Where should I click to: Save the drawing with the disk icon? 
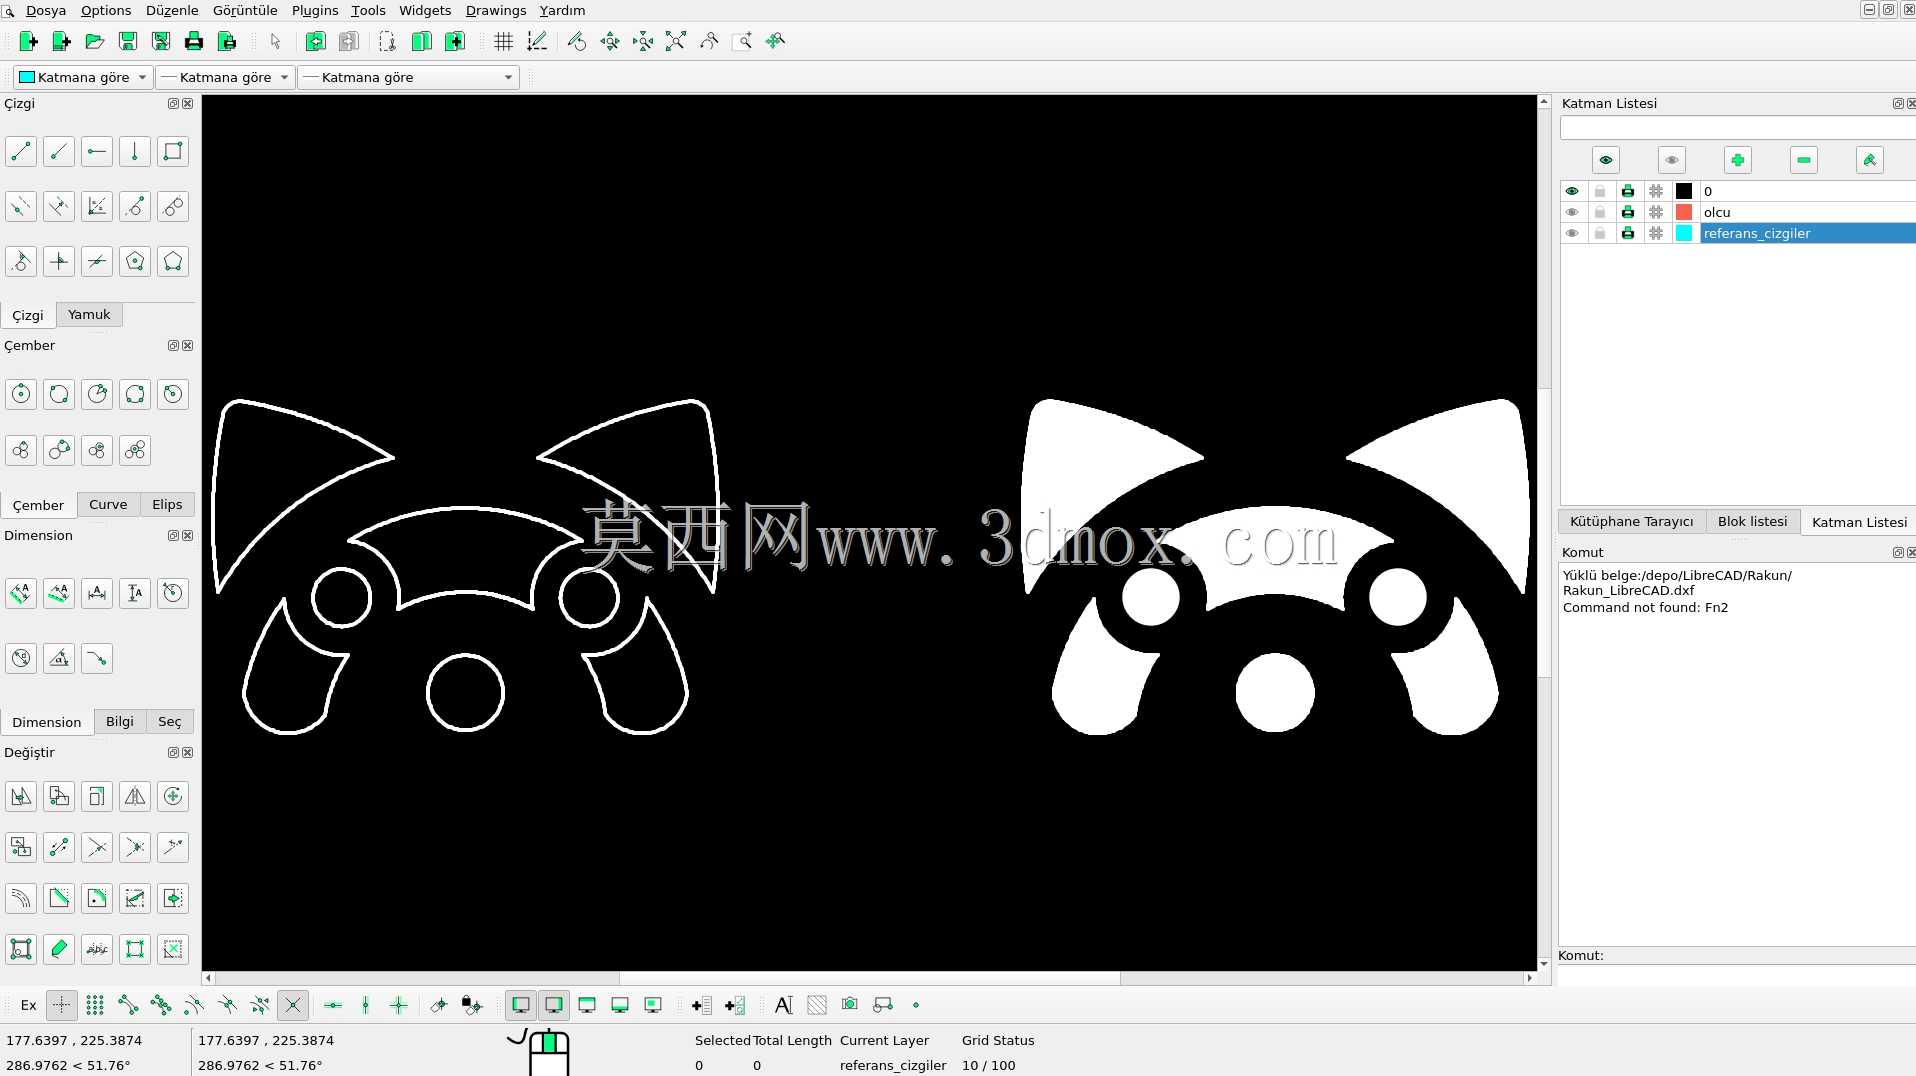coord(128,41)
